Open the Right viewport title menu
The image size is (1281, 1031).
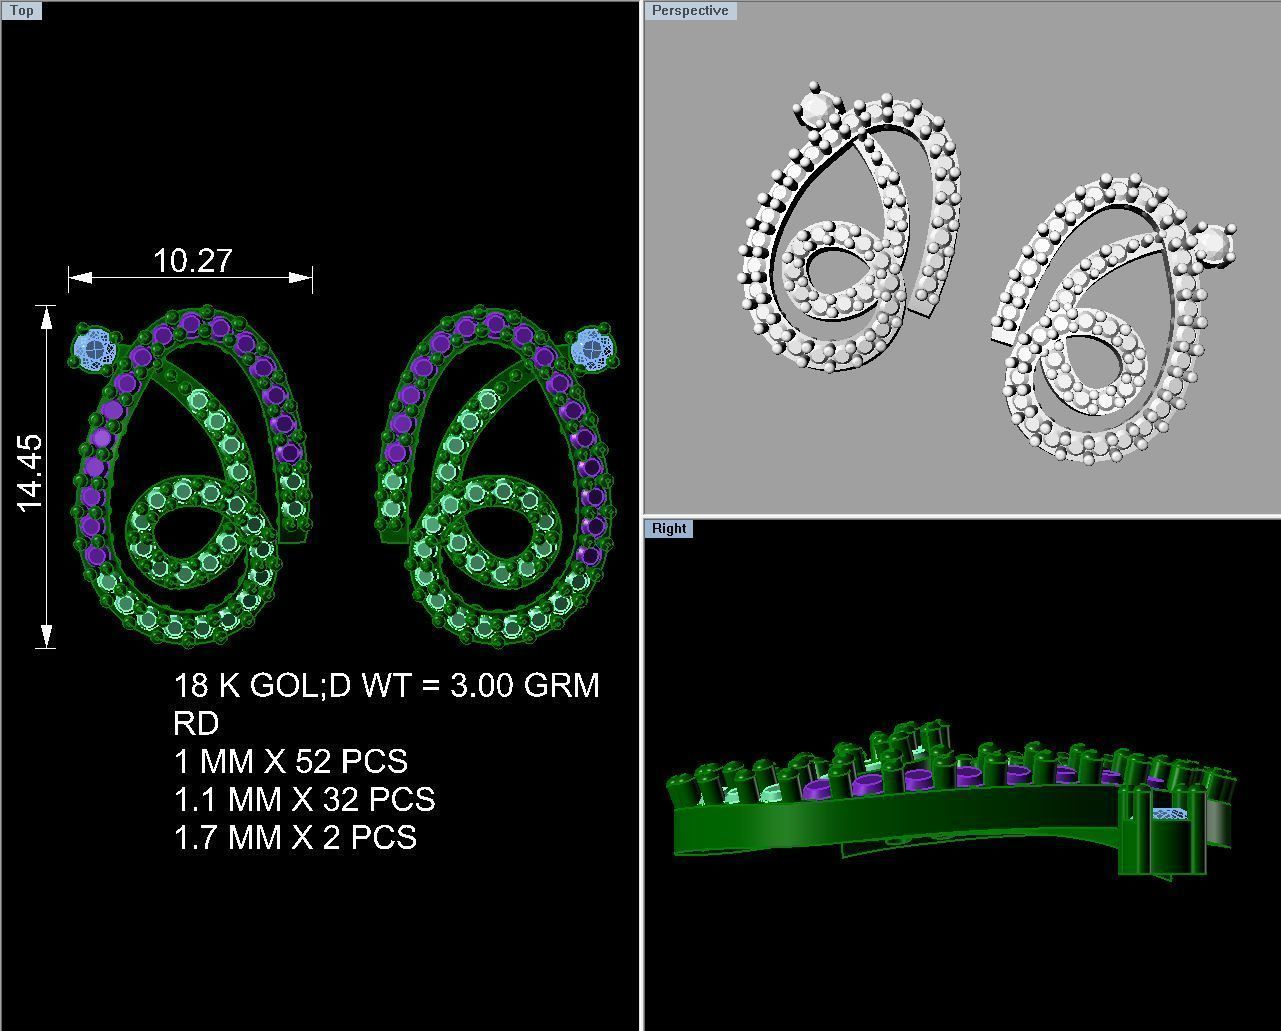[668, 528]
